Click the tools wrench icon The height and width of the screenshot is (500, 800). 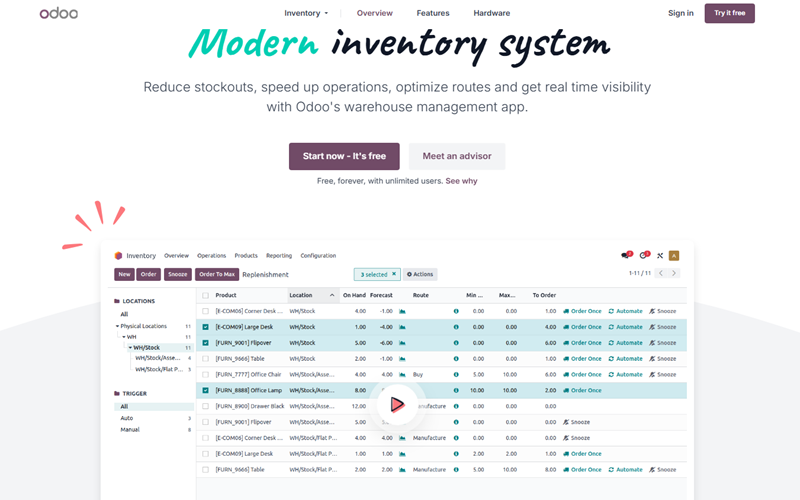click(660, 256)
